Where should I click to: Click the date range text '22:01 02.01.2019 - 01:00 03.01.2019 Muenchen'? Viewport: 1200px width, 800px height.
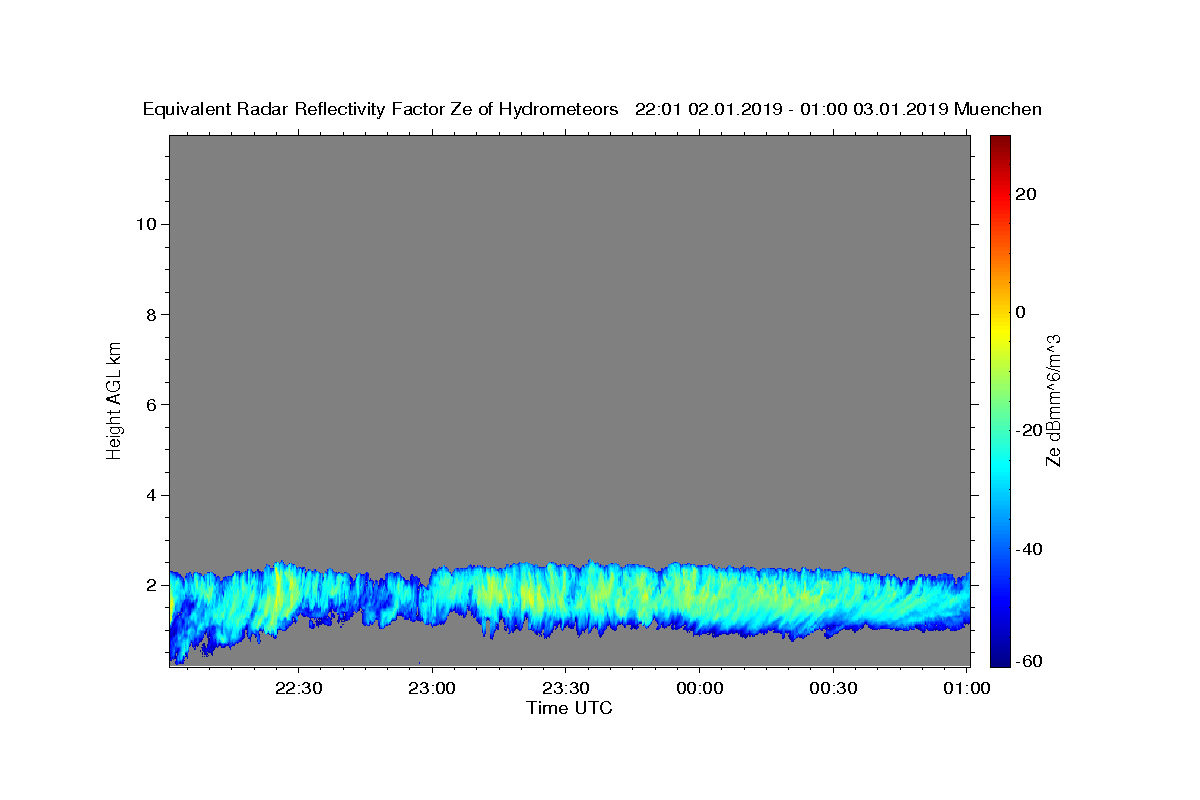click(839, 110)
